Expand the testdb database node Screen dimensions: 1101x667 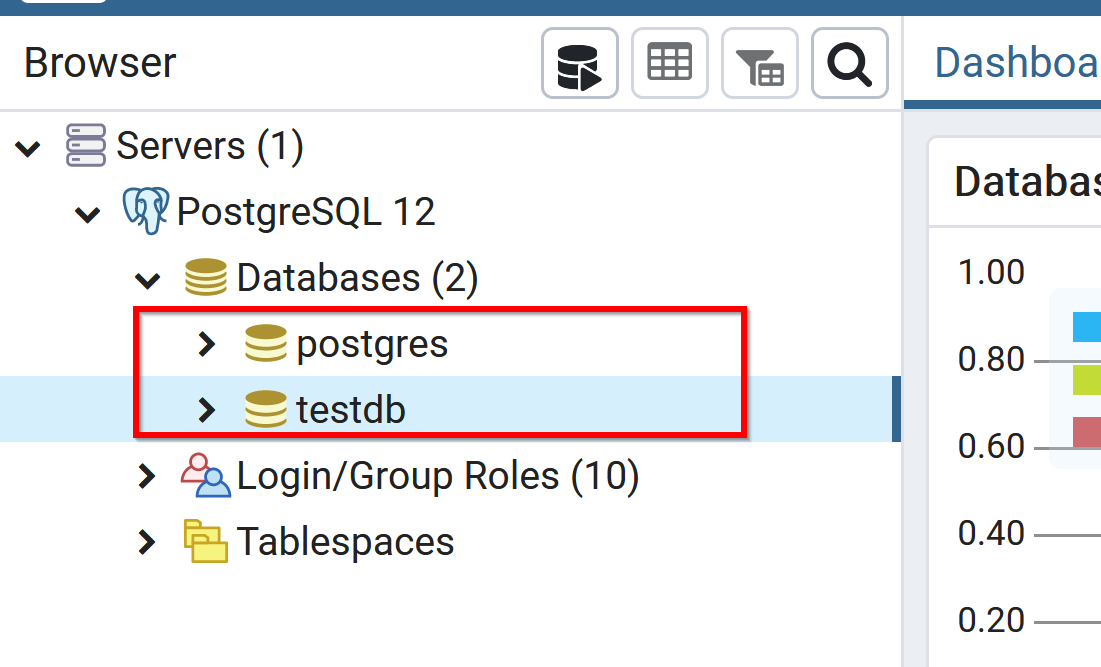[x=207, y=410]
